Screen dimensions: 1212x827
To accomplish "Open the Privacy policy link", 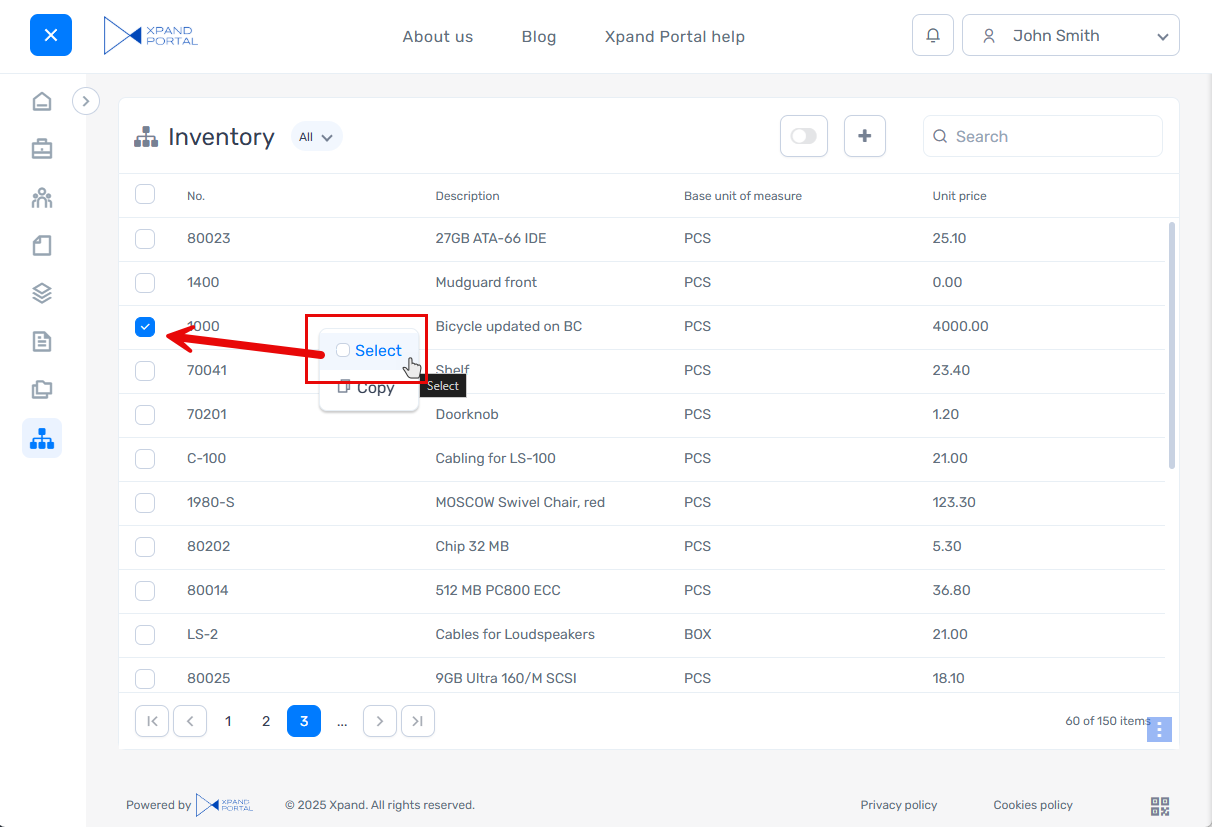I will point(898,805).
